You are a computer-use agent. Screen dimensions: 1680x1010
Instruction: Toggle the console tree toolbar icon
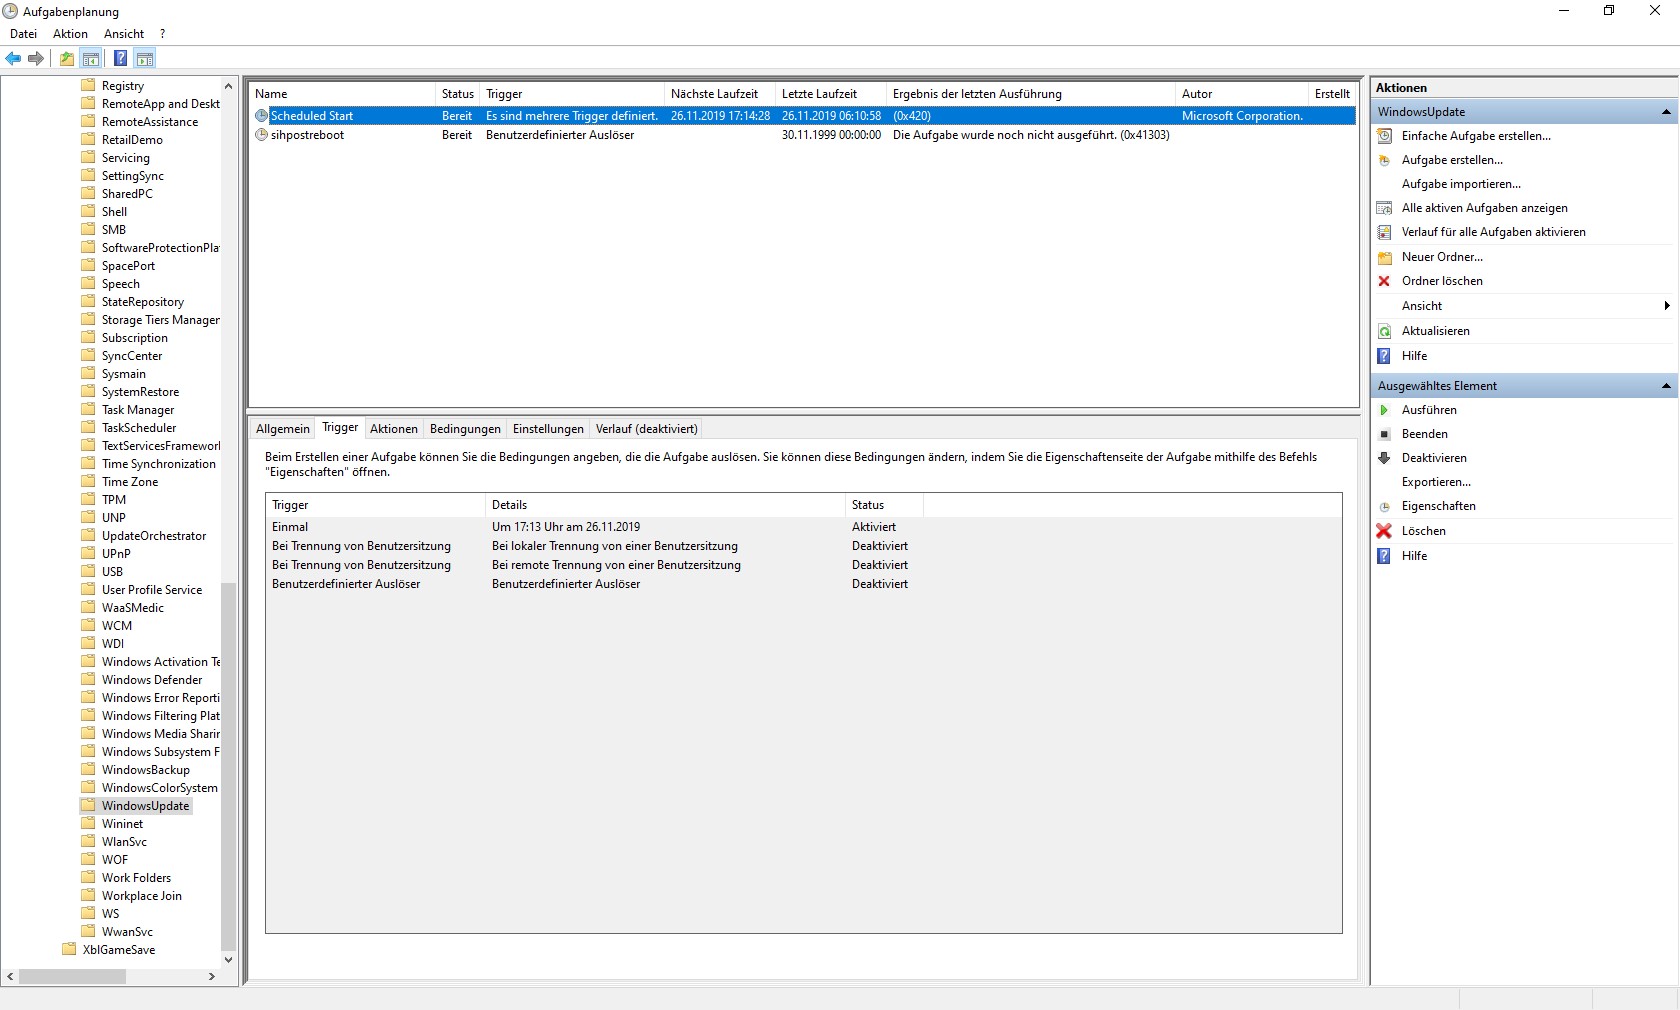pyautogui.click(x=91, y=59)
